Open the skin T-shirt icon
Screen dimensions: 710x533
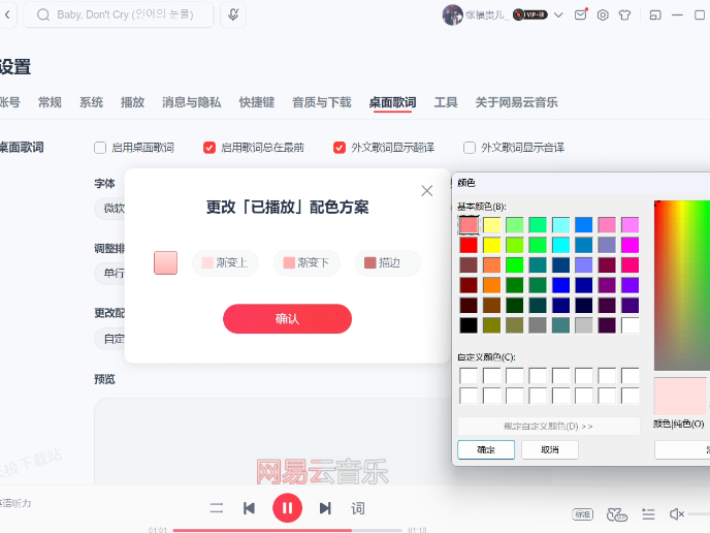coord(625,15)
